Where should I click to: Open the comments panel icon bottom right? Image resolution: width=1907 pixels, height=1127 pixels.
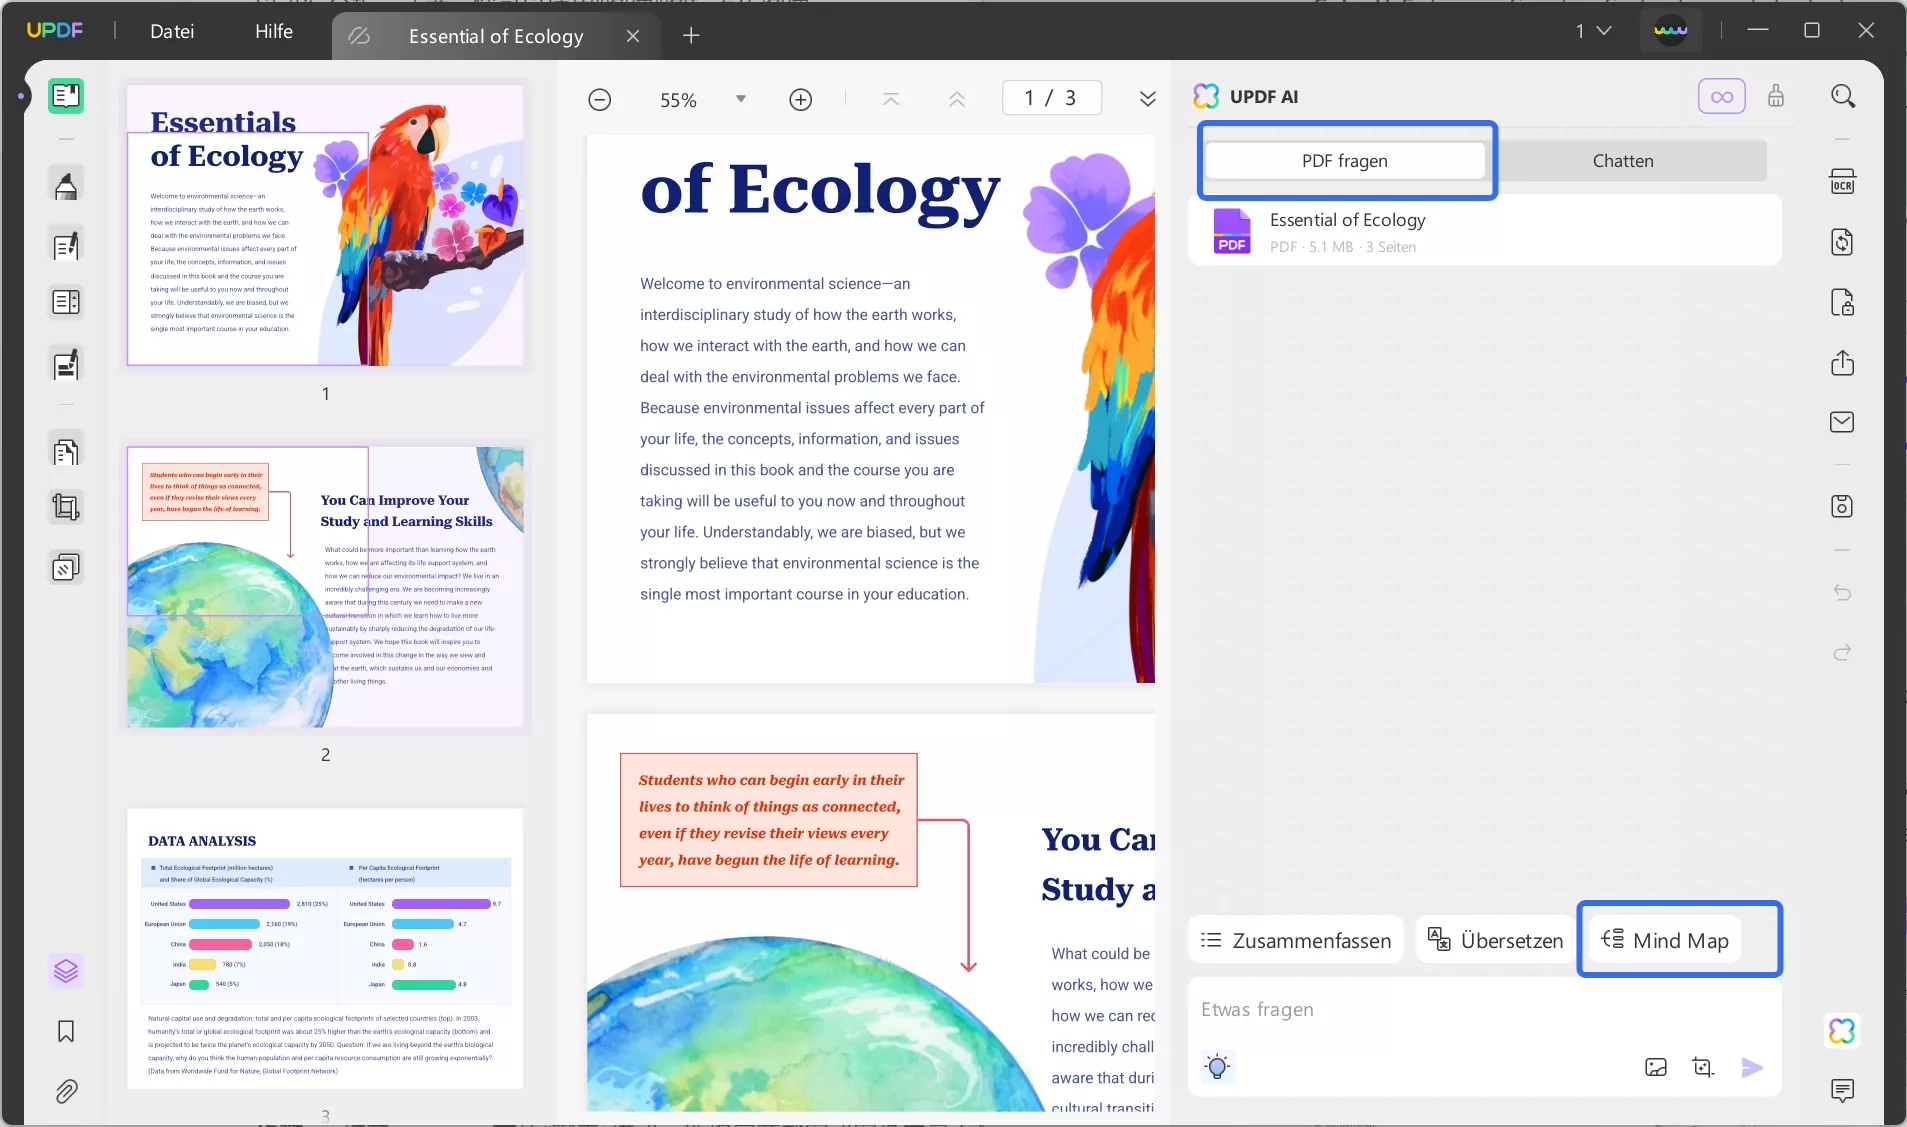click(x=1842, y=1090)
